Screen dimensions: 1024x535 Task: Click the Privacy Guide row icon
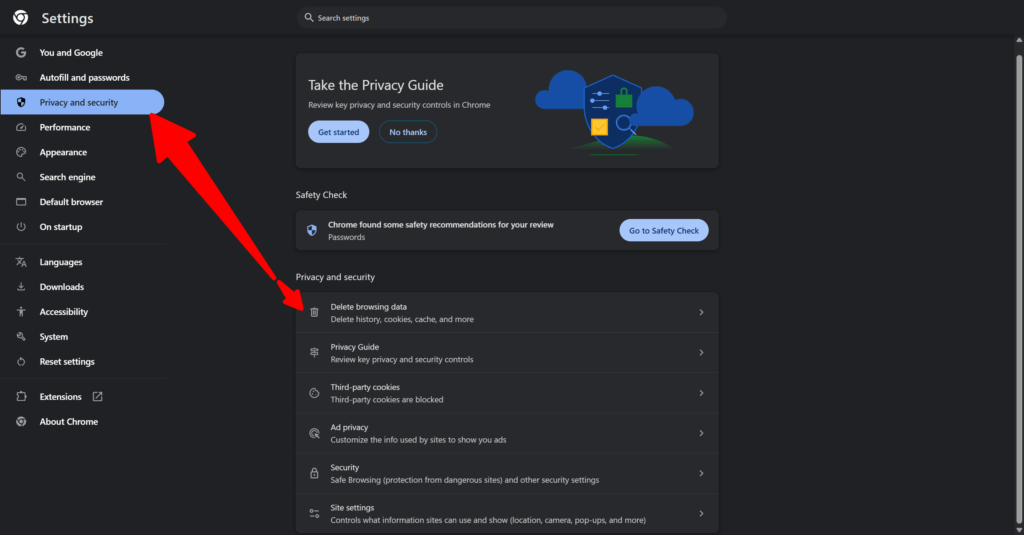point(314,353)
